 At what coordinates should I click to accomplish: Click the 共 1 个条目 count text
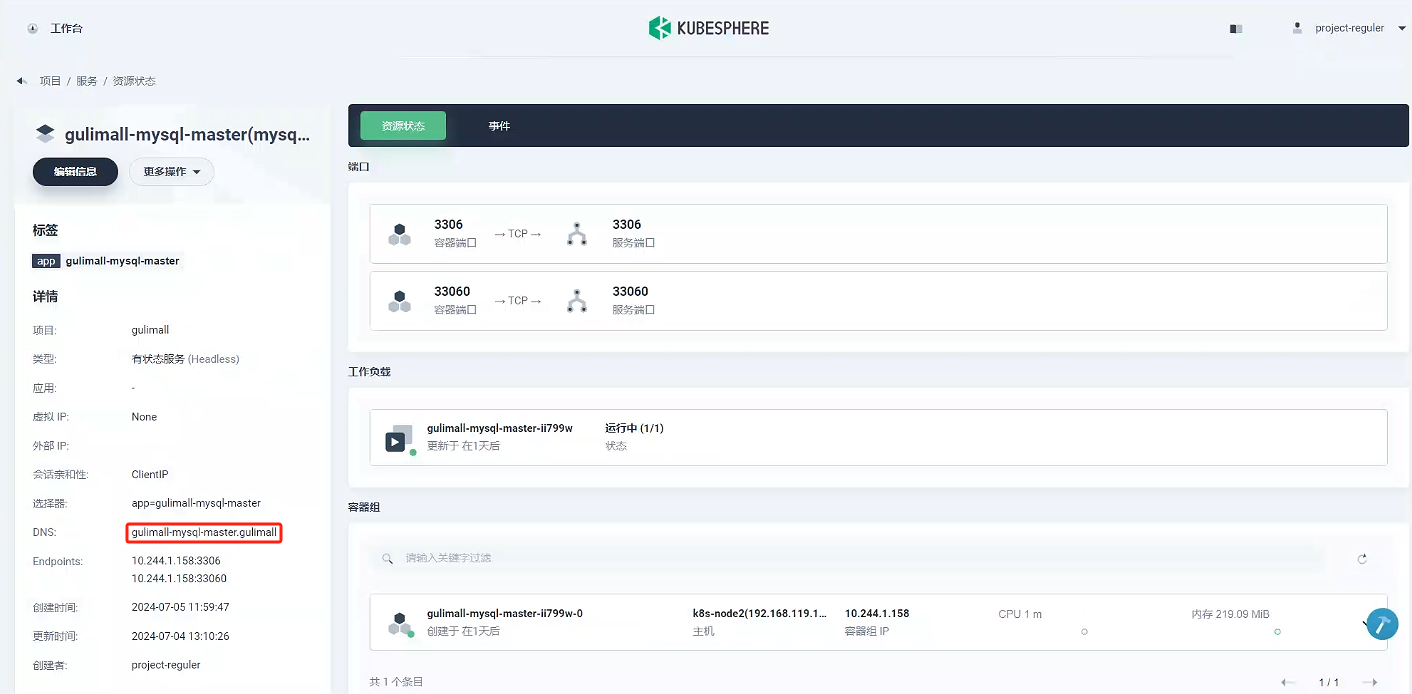pos(396,682)
